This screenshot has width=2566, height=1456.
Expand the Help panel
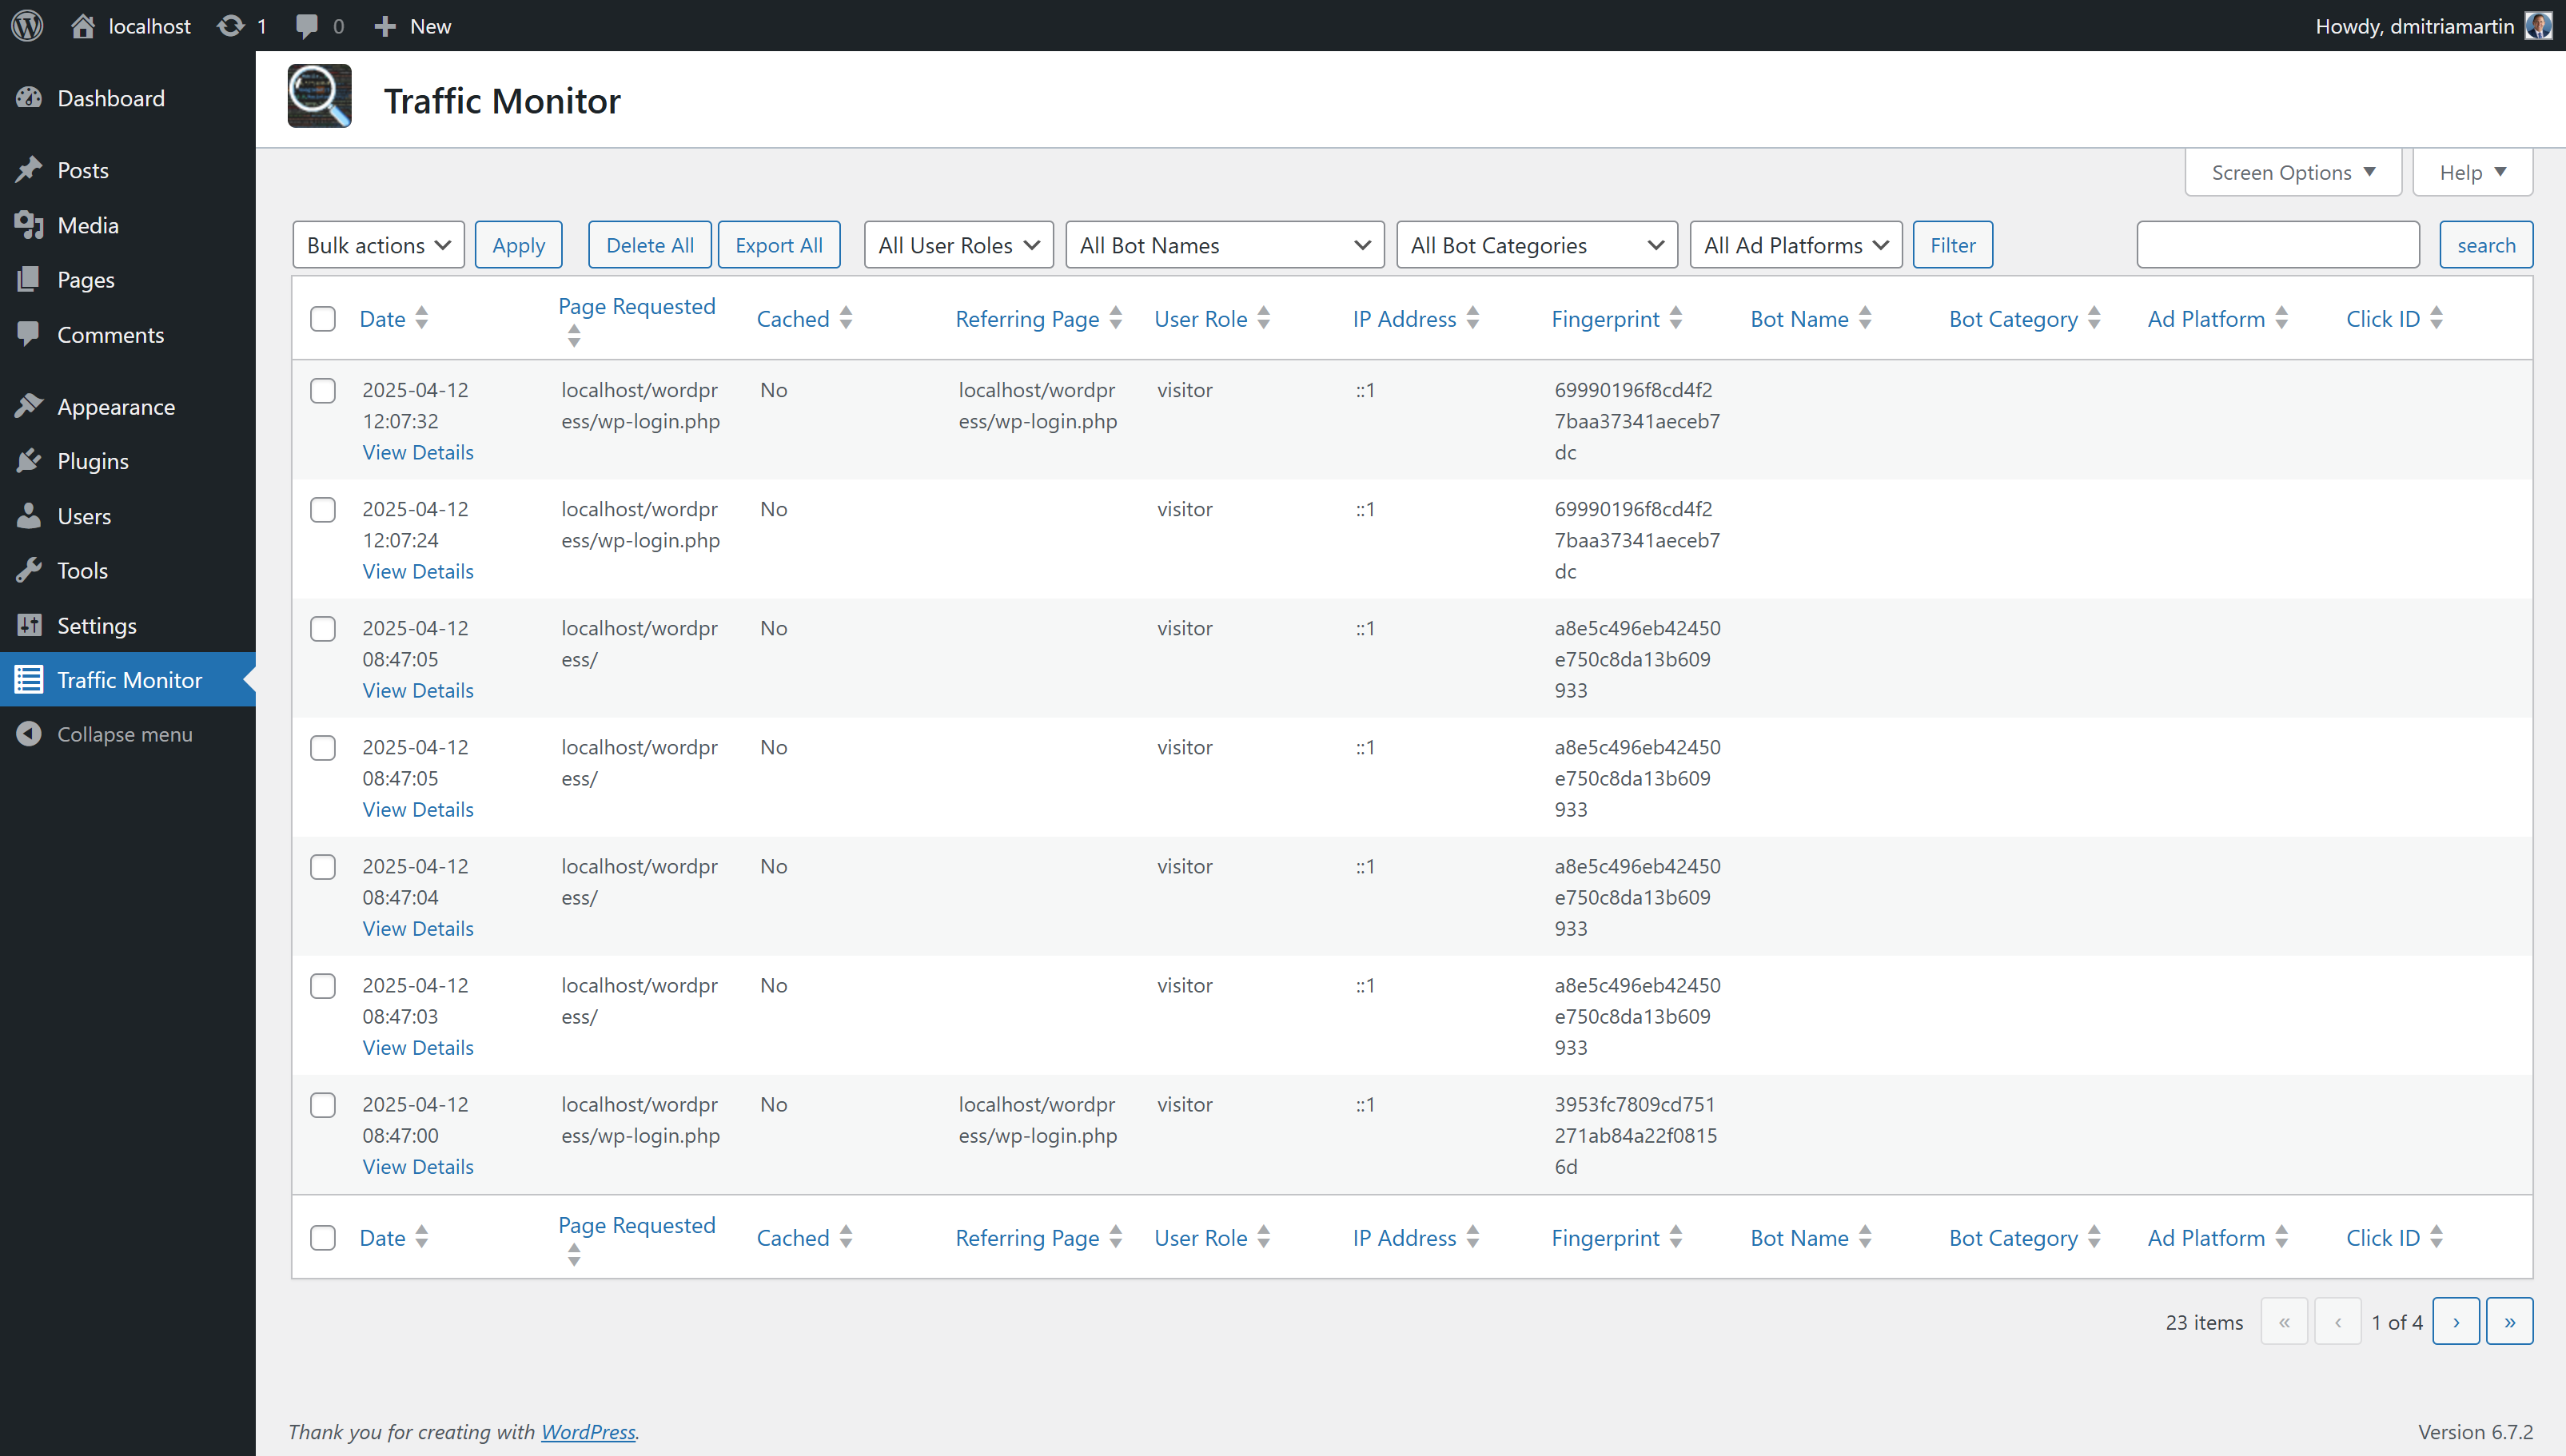coord(2472,172)
